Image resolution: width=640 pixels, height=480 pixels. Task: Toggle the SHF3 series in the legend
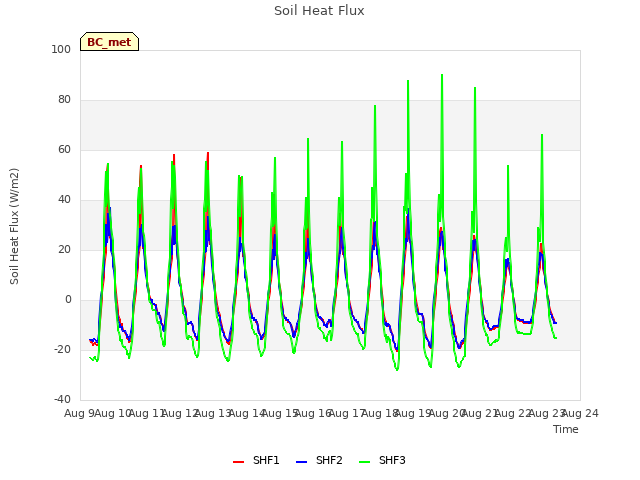[382, 460]
